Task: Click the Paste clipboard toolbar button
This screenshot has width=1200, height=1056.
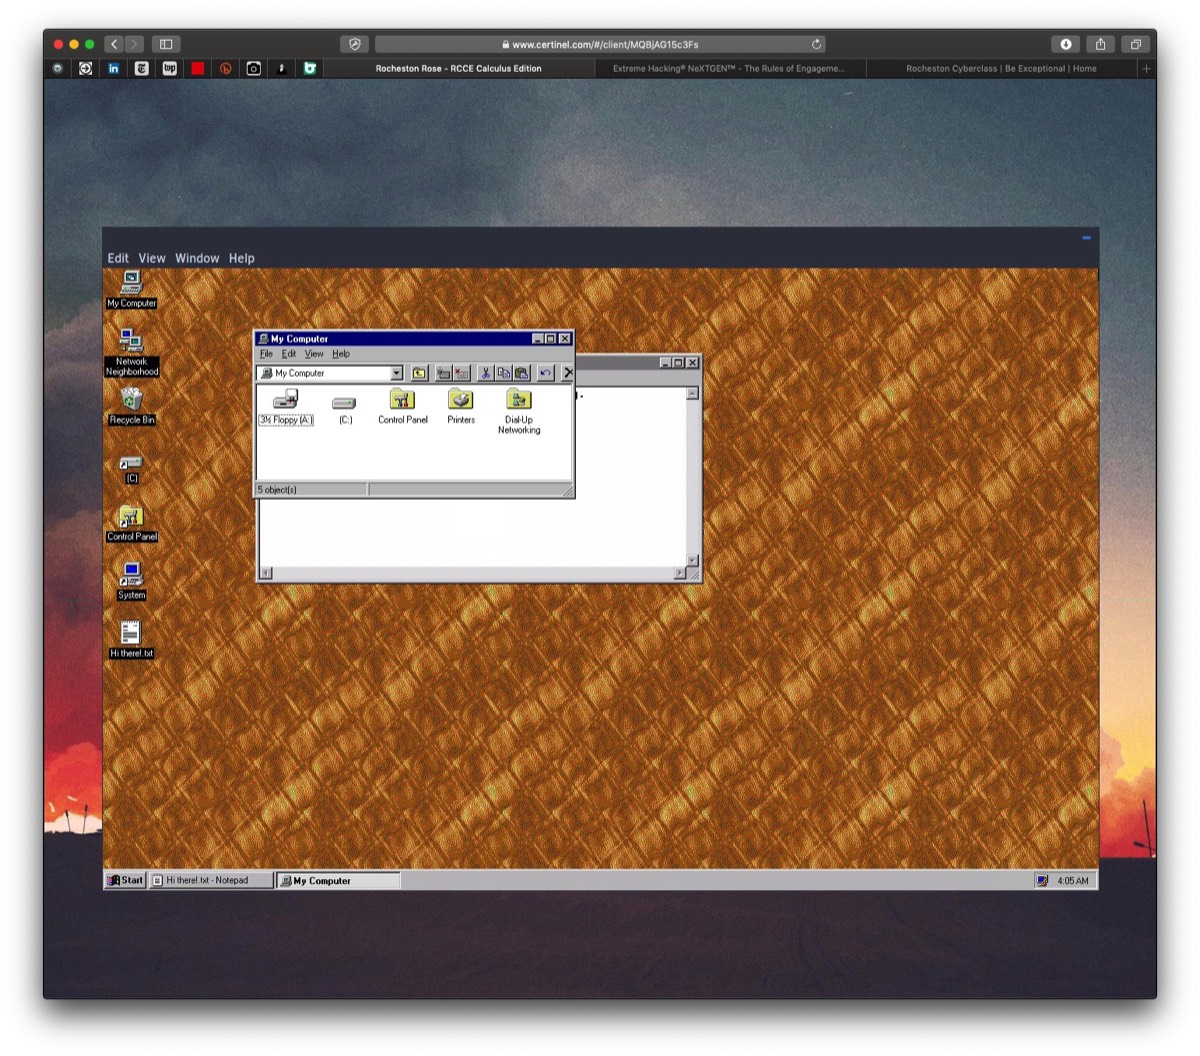Action: coord(521,373)
